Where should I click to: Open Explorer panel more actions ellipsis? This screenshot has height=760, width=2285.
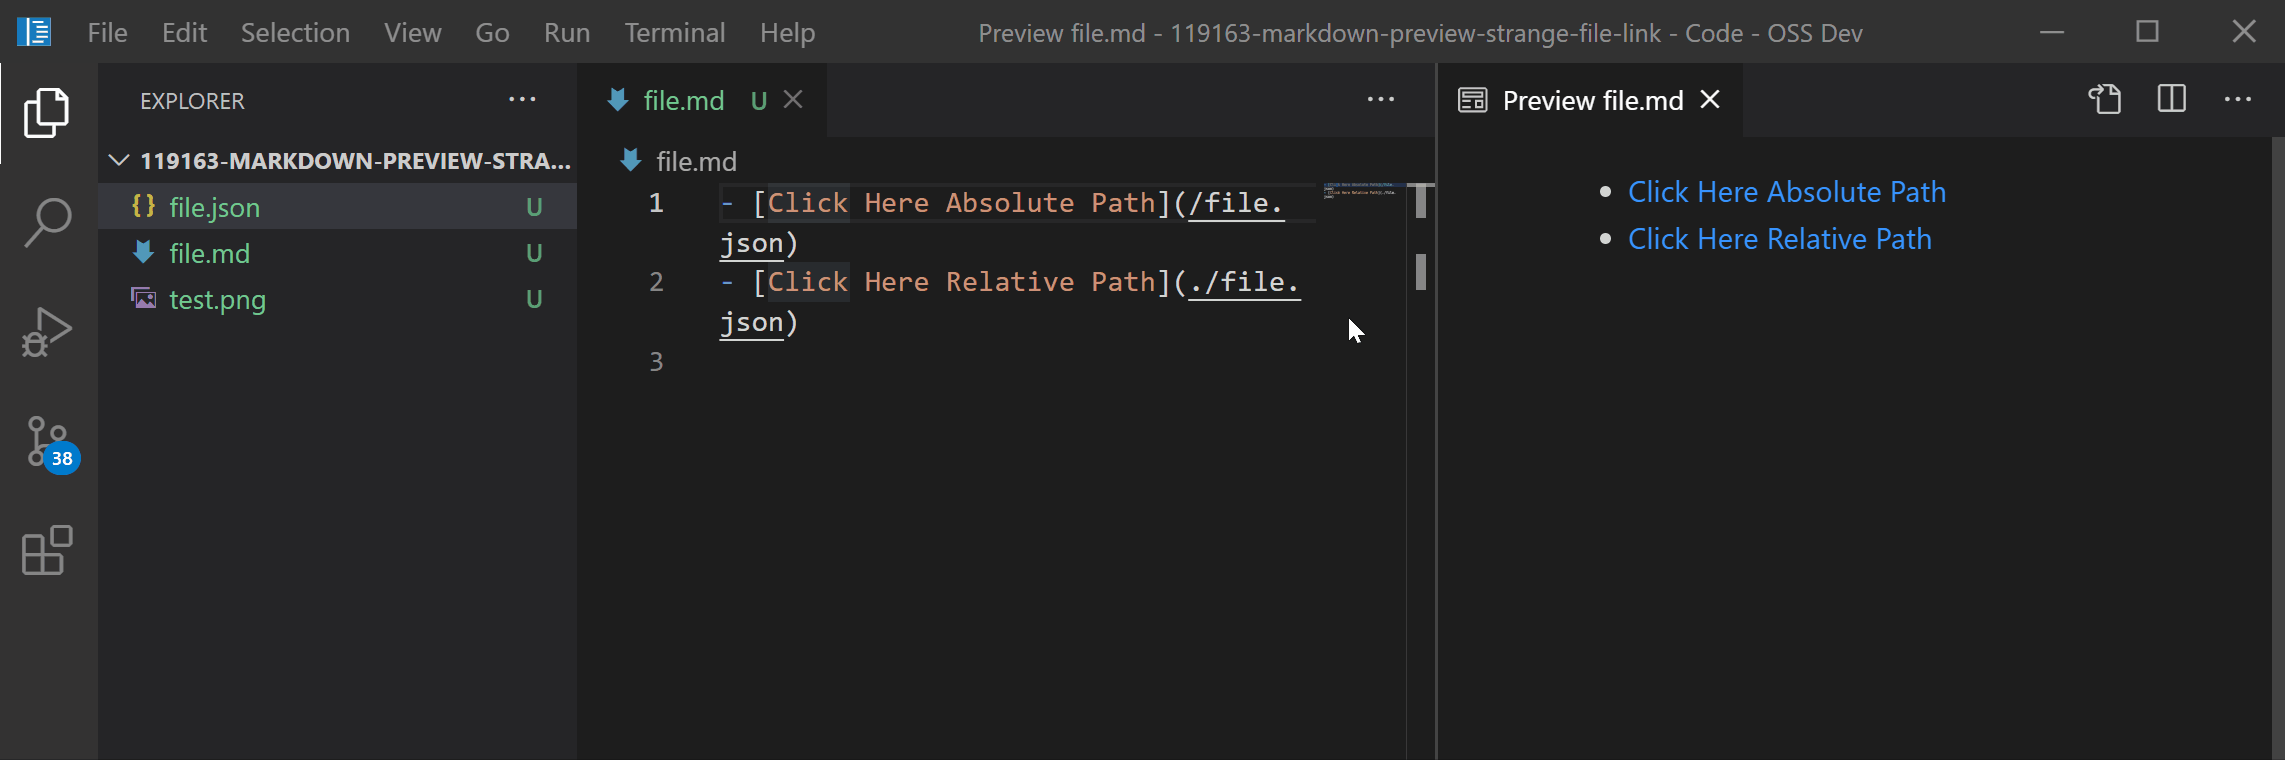pyautogui.click(x=522, y=100)
